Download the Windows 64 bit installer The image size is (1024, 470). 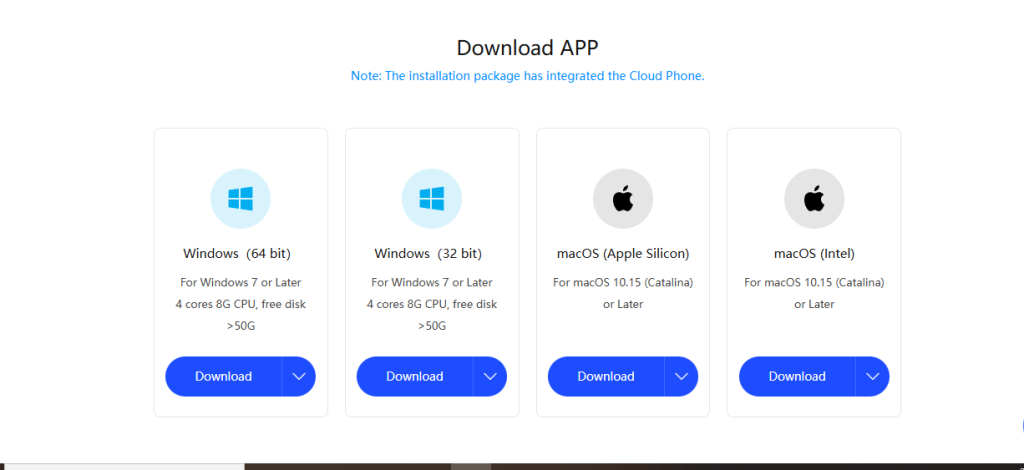(224, 376)
